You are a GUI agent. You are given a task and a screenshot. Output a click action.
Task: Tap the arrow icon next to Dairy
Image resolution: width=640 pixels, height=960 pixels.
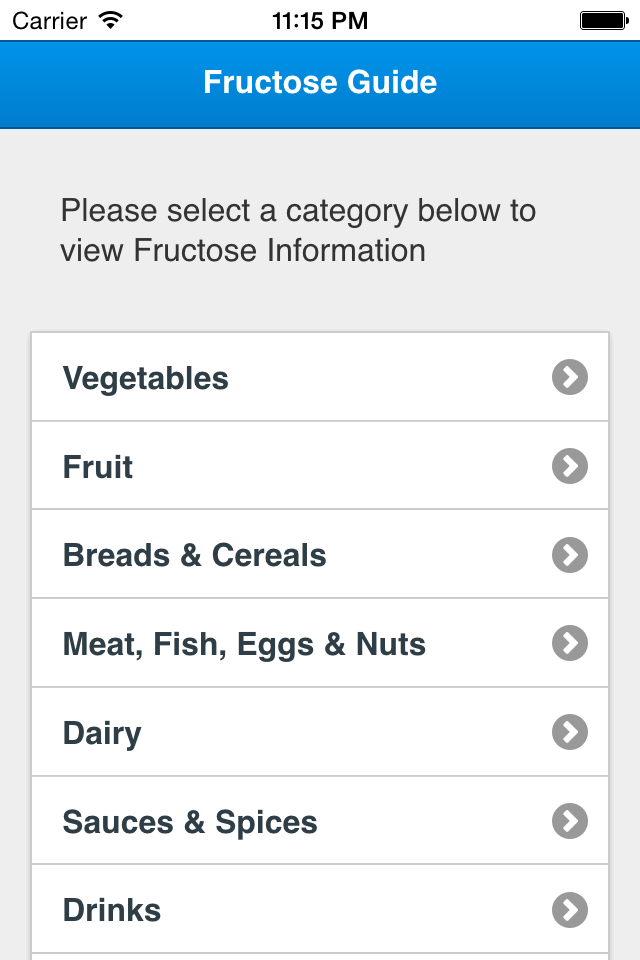[569, 732]
